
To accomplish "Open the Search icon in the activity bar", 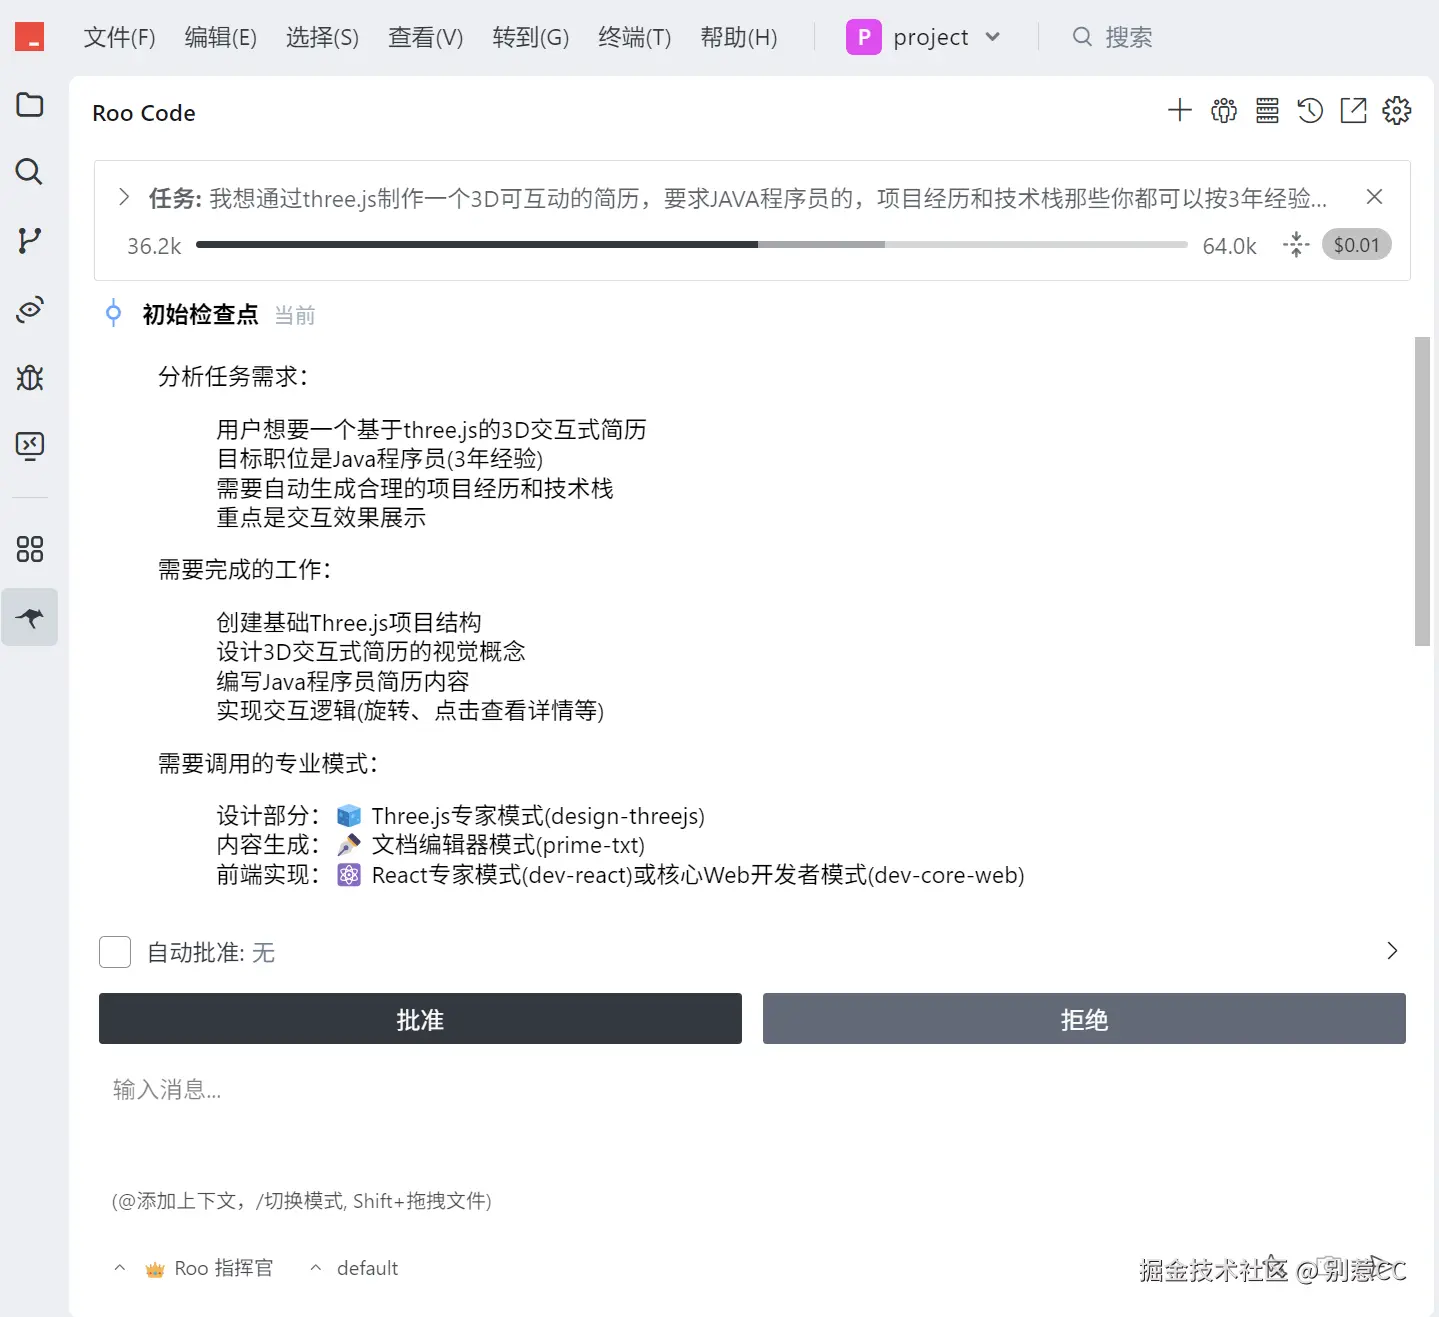I will (x=30, y=172).
